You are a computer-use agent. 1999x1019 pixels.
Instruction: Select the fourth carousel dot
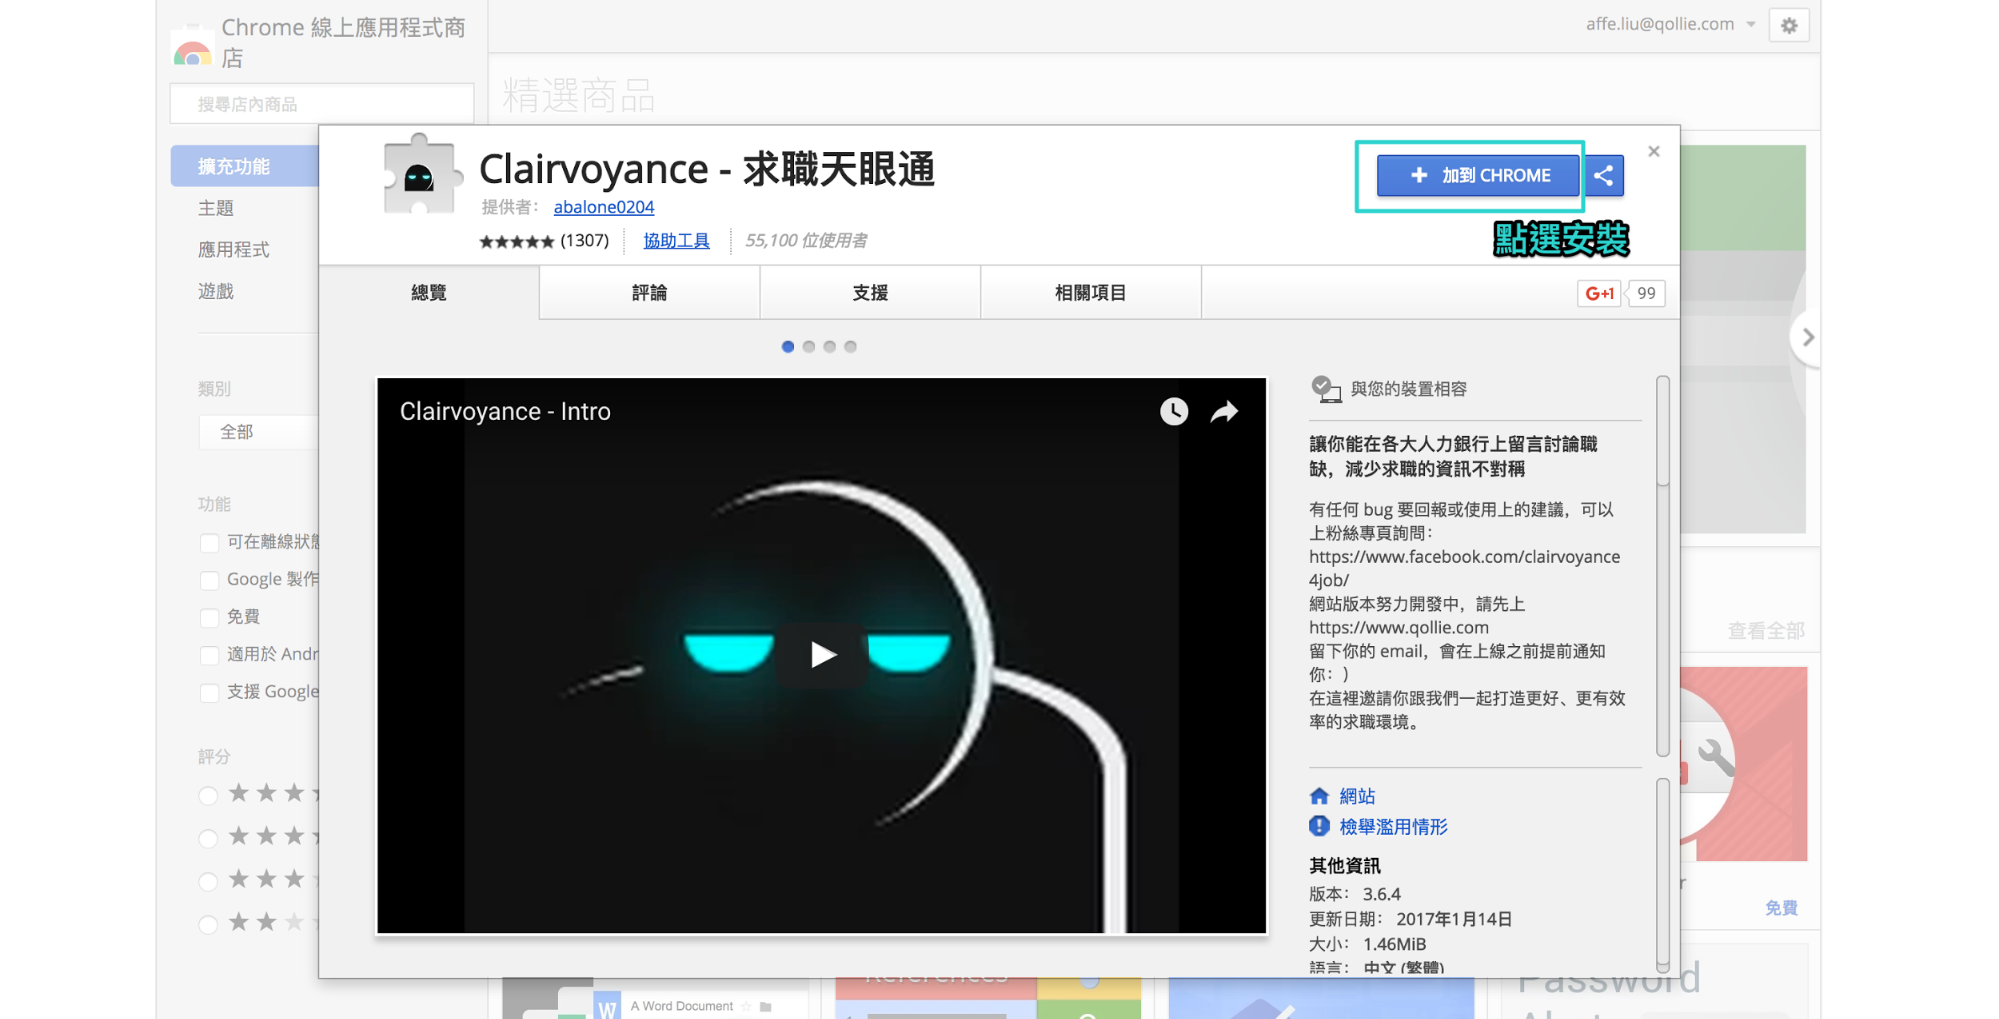point(851,347)
